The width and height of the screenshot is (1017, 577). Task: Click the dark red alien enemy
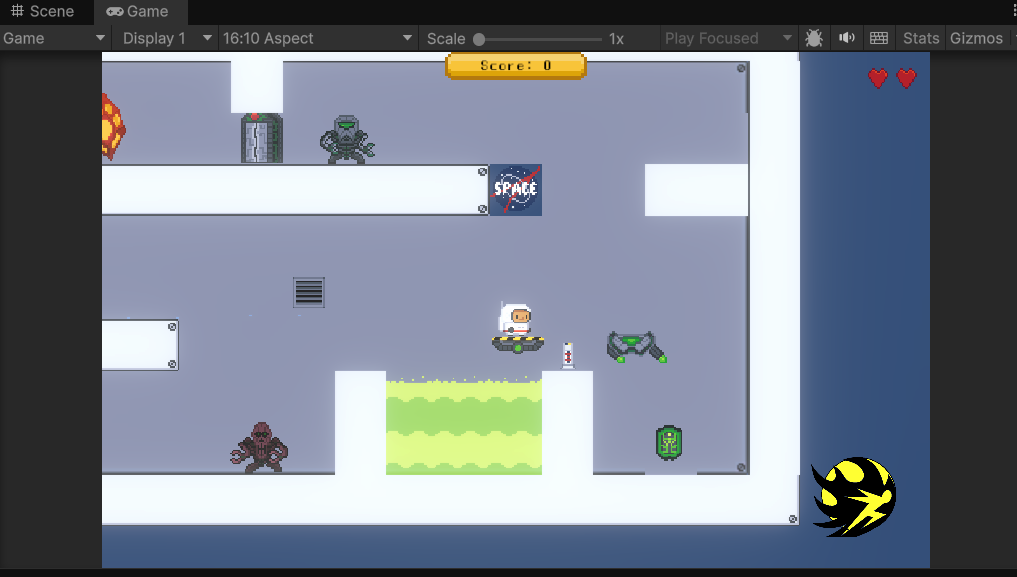point(259,447)
